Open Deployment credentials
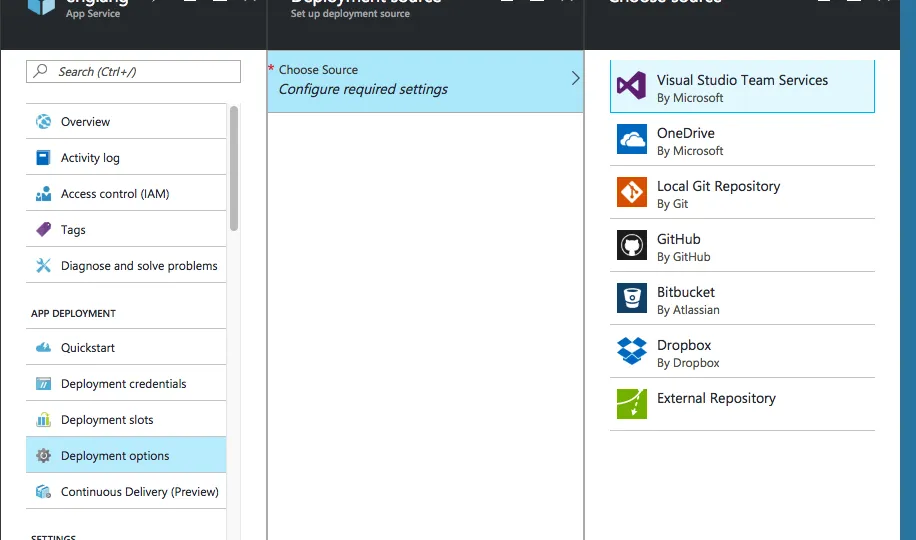 pos(126,384)
